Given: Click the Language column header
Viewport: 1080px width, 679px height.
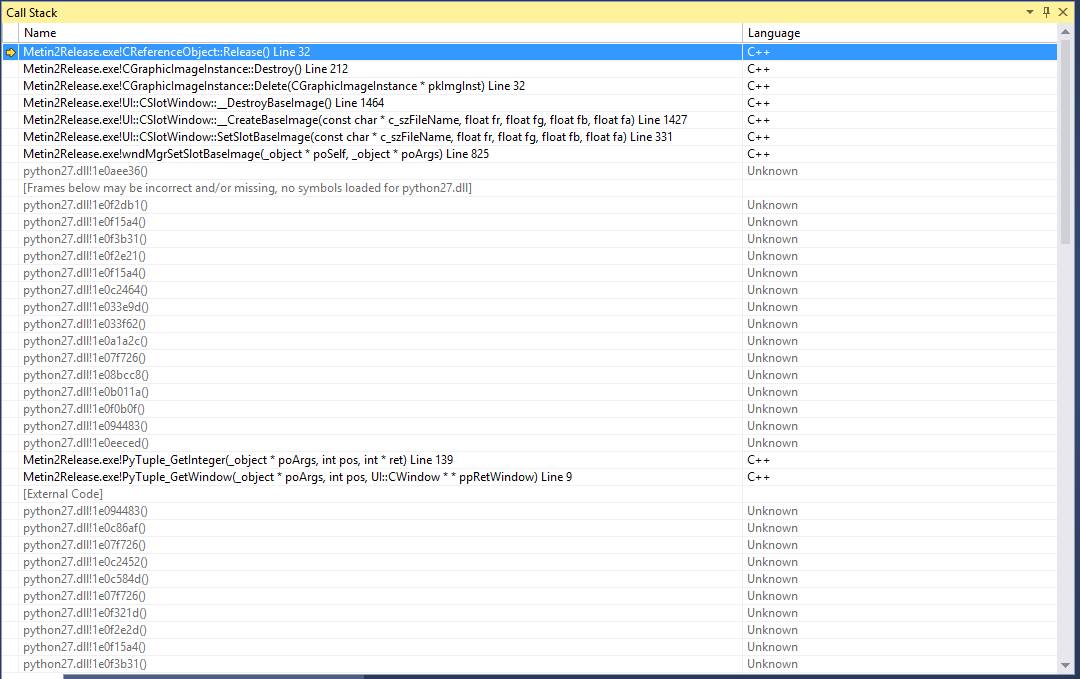Looking at the screenshot, I should (x=900, y=32).
